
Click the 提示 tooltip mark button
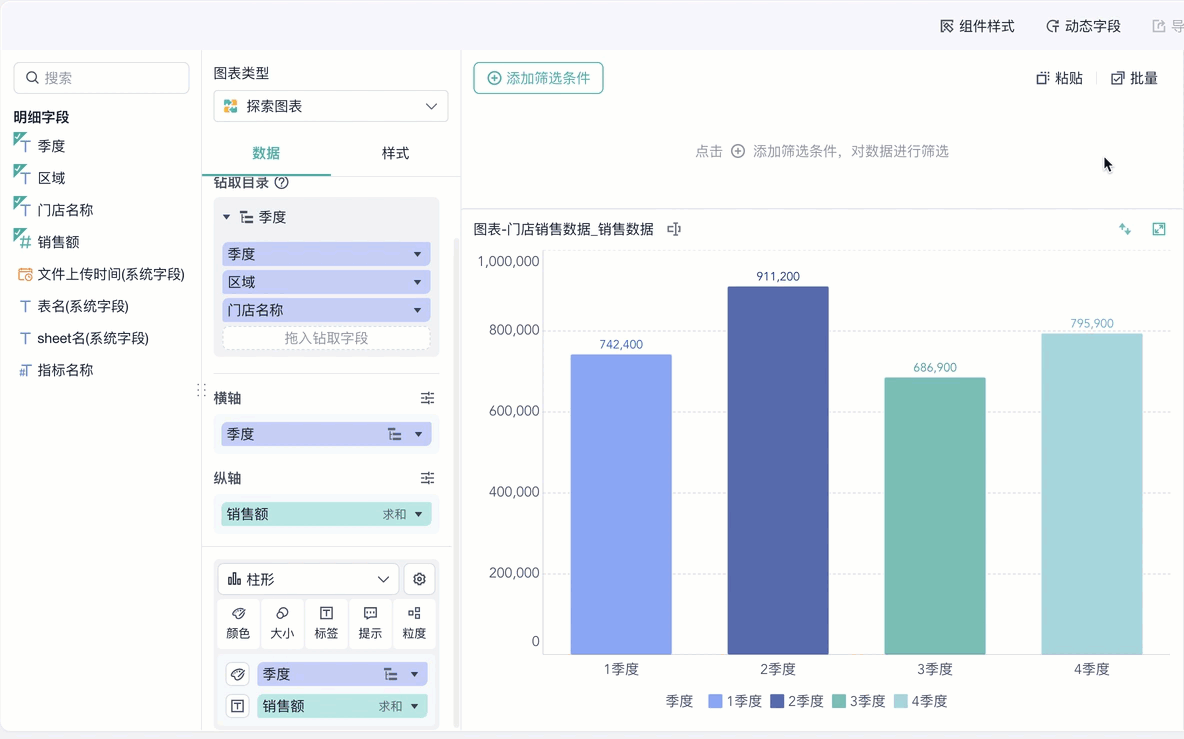click(370, 624)
